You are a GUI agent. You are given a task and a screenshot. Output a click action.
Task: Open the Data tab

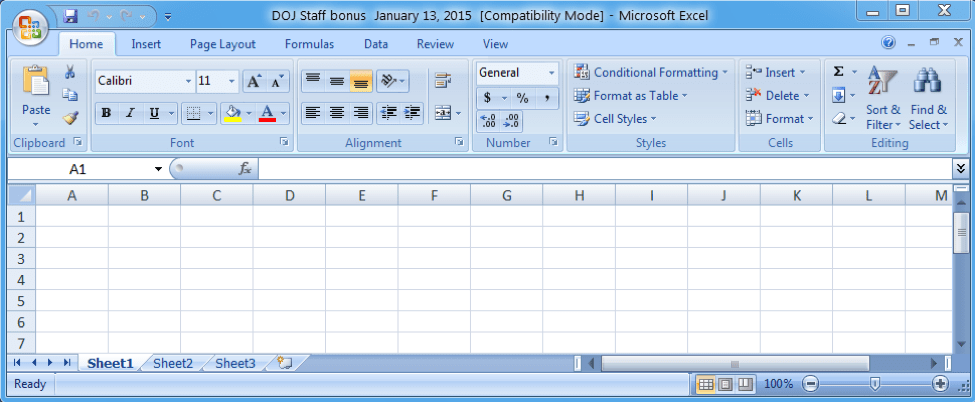[376, 44]
